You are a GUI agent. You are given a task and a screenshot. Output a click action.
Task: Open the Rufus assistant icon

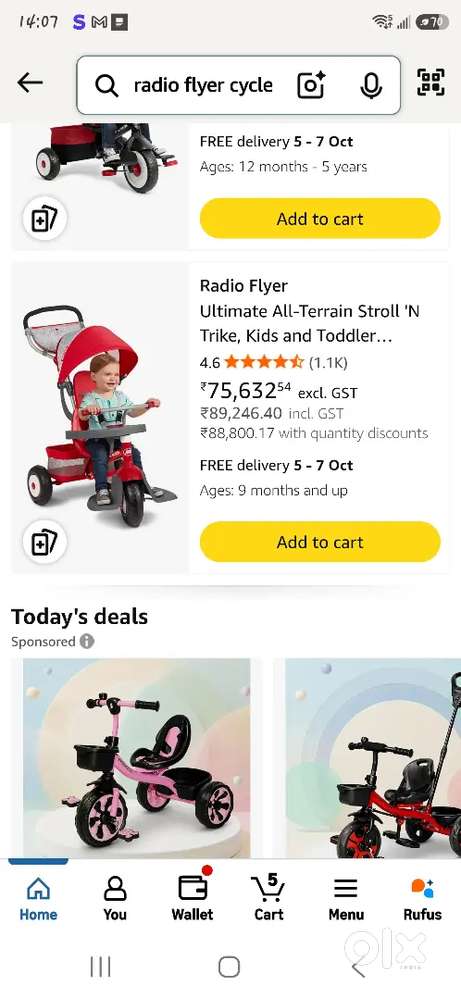coord(422,899)
